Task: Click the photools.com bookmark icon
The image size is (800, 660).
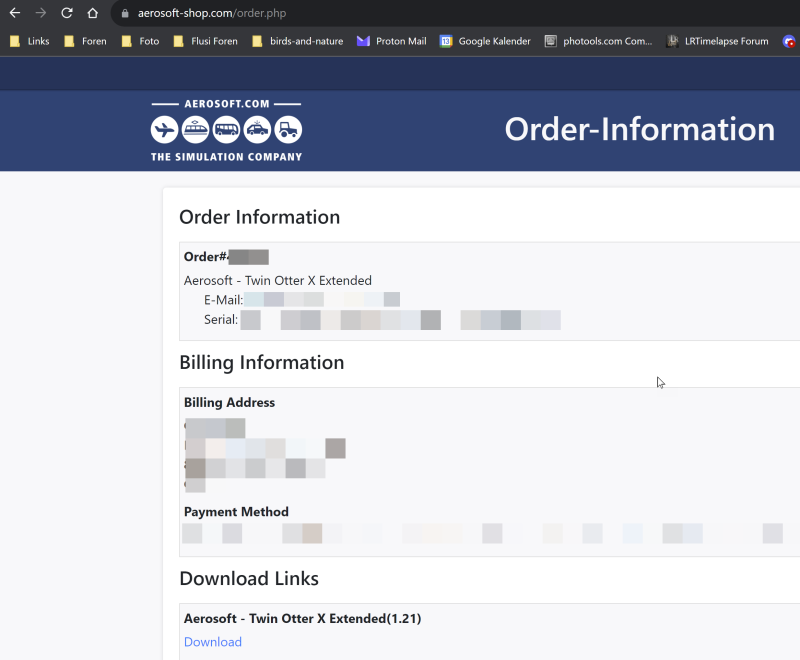Action: (x=551, y=41)
